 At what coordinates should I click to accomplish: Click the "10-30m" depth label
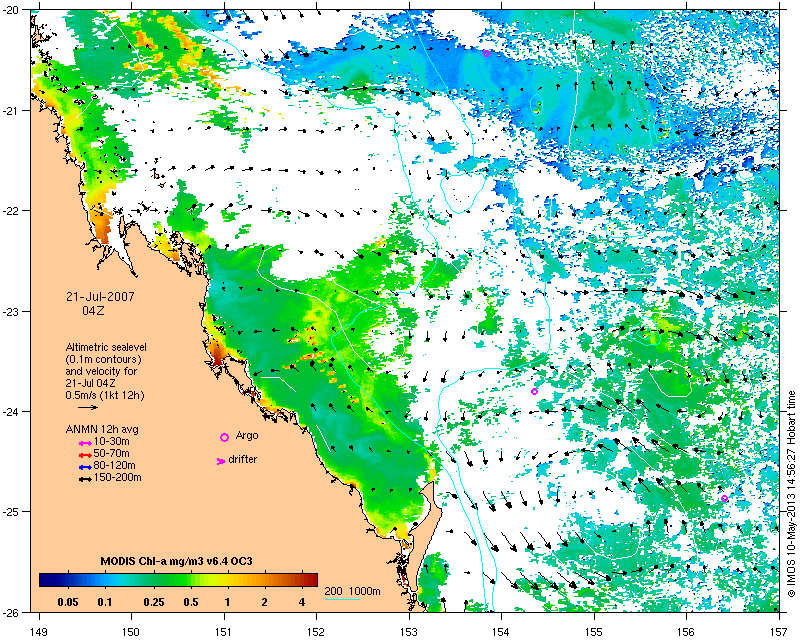tap(112, 441)
